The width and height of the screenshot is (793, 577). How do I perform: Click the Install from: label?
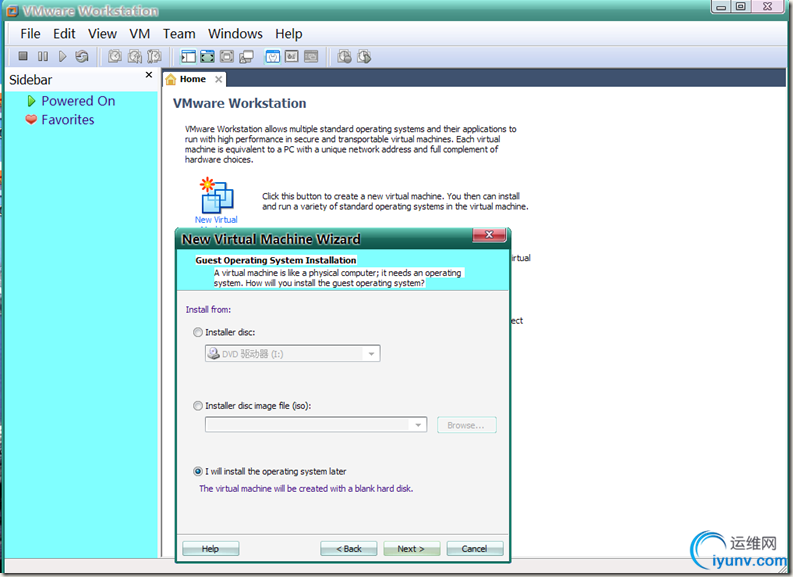click(x=208, y=309)
